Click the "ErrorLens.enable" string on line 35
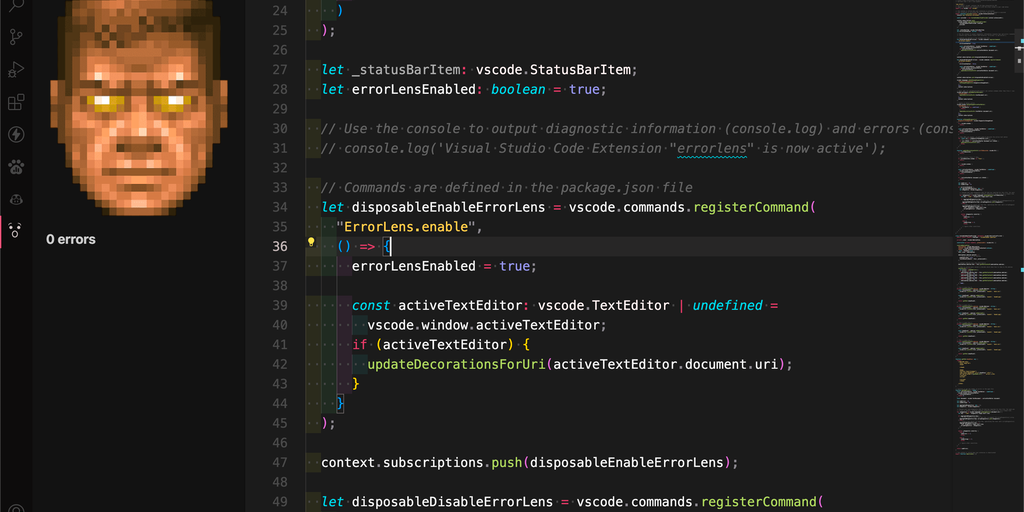This screenshot has height=512, width=1024. [x=409, y=227]
